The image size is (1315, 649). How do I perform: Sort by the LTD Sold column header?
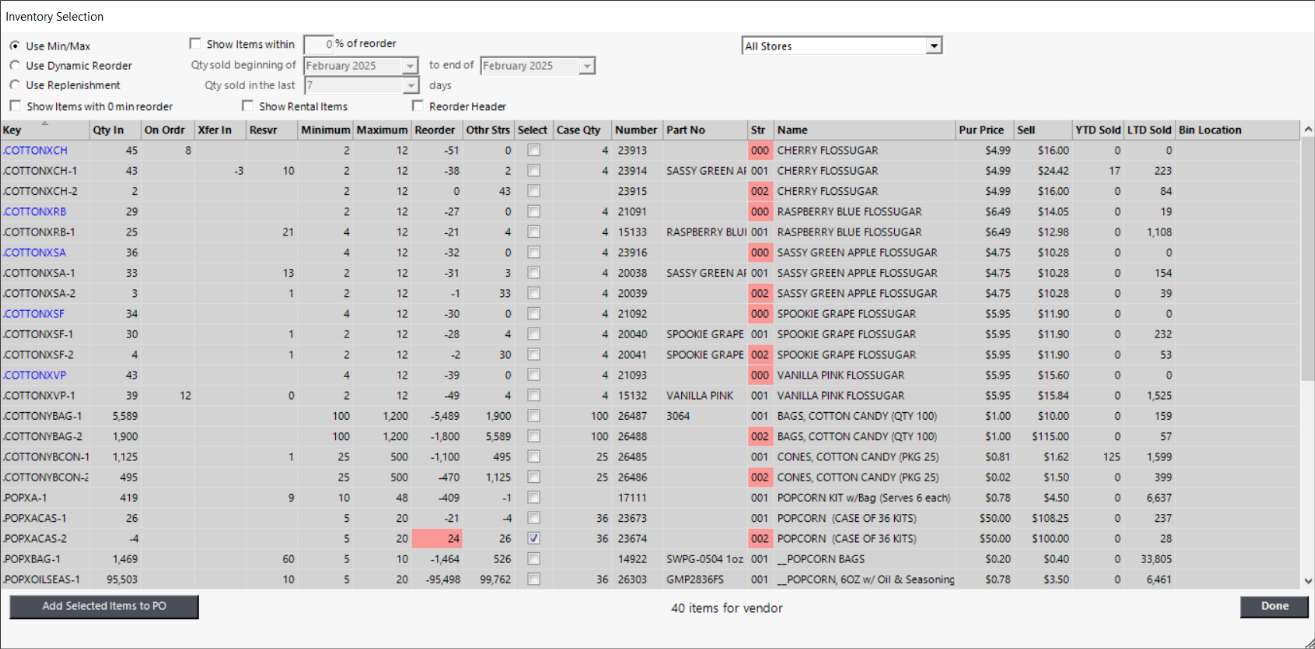point(1148,130)
